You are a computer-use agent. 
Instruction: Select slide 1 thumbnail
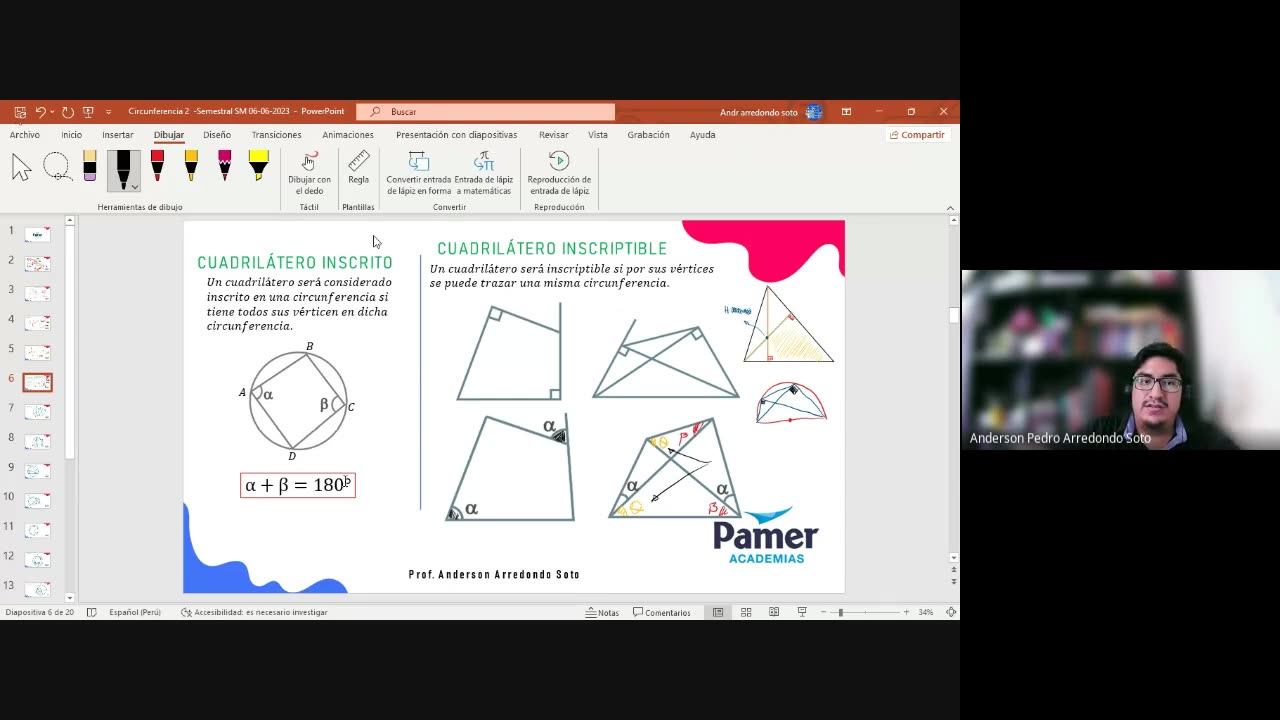click(37, 234)
